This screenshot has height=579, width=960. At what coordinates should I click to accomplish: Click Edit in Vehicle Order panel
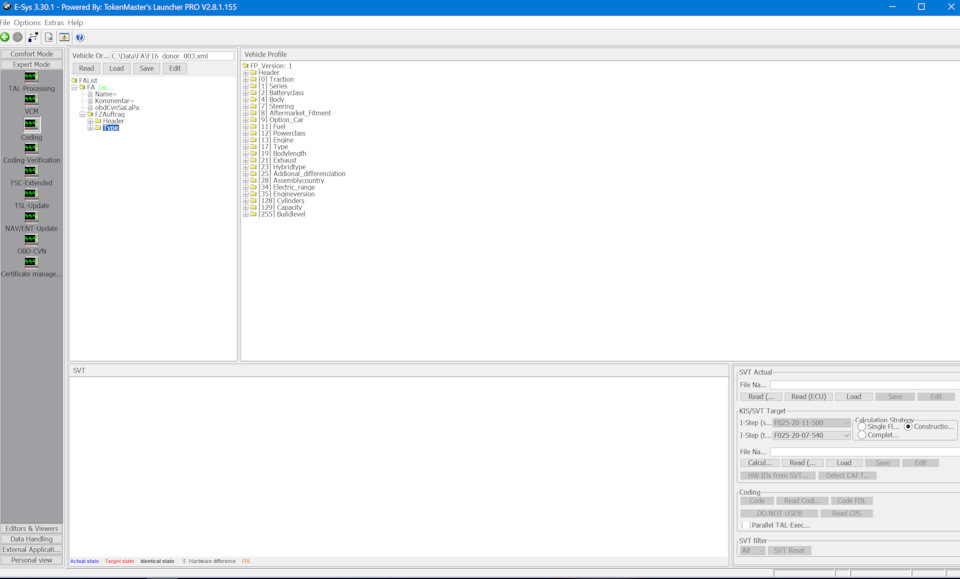click(x=174, y=68)
